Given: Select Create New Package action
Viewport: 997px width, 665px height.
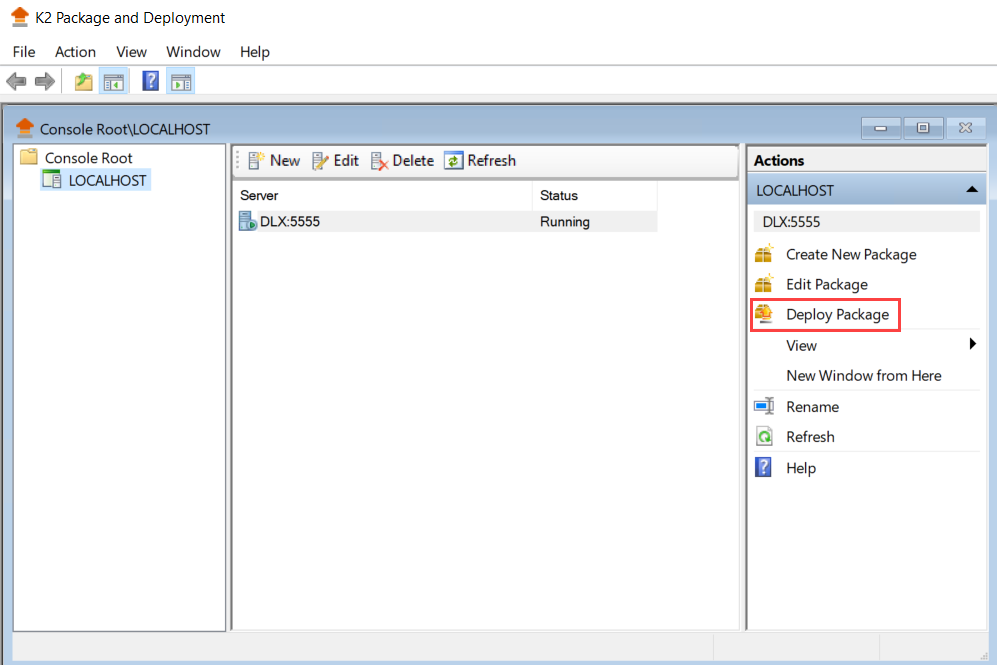Looking at the screenshot, I should (850, 255).
